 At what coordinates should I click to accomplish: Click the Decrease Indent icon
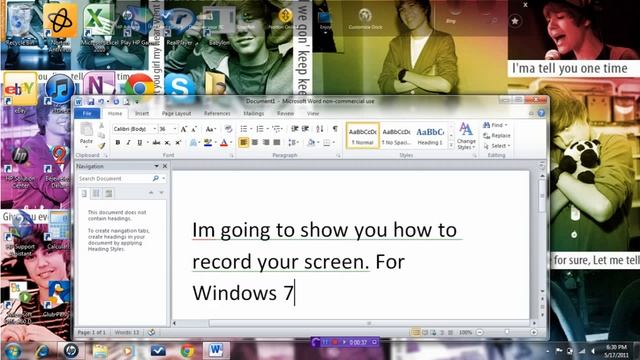[295, 129]
